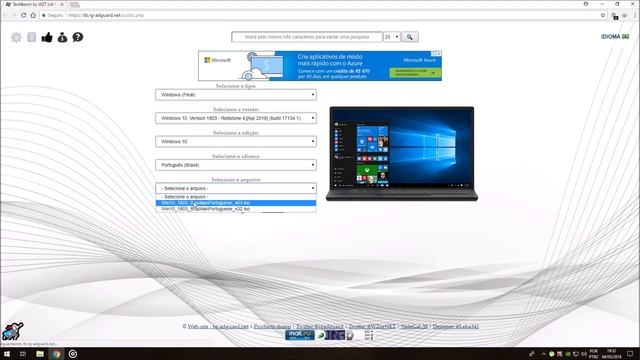This screenshot has width=640, height=360.
Task: Open the IDIOMA language selector
Action: coord(615,36)
